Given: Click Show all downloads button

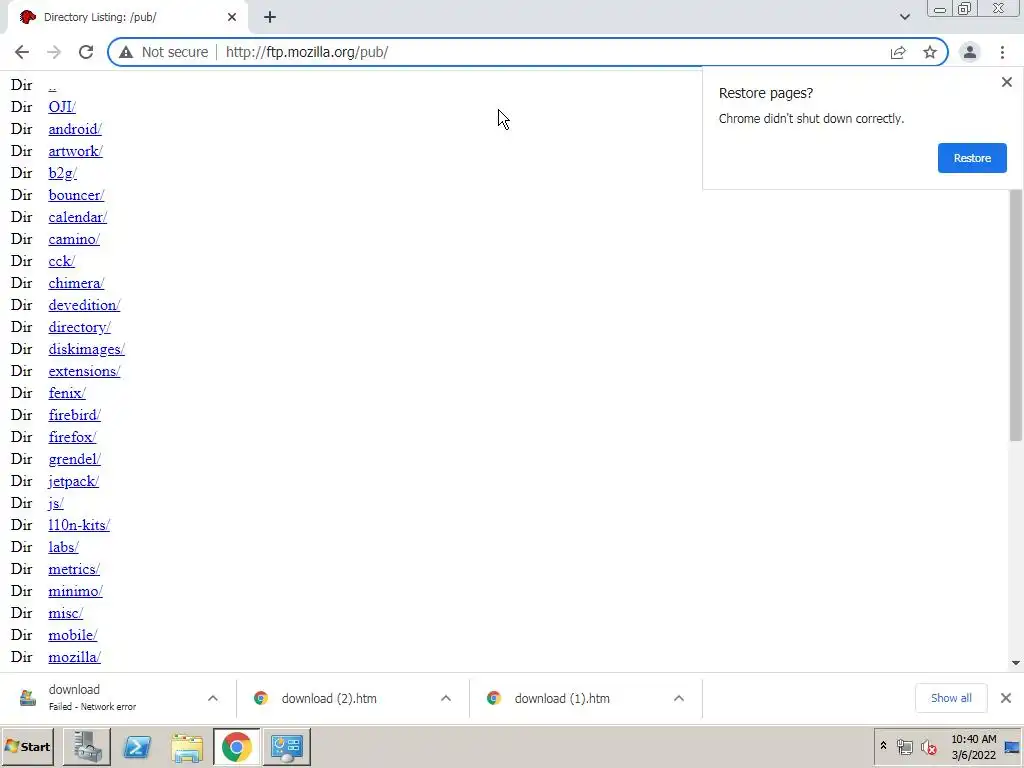Looking at the screenshot, I should [951, 698].
